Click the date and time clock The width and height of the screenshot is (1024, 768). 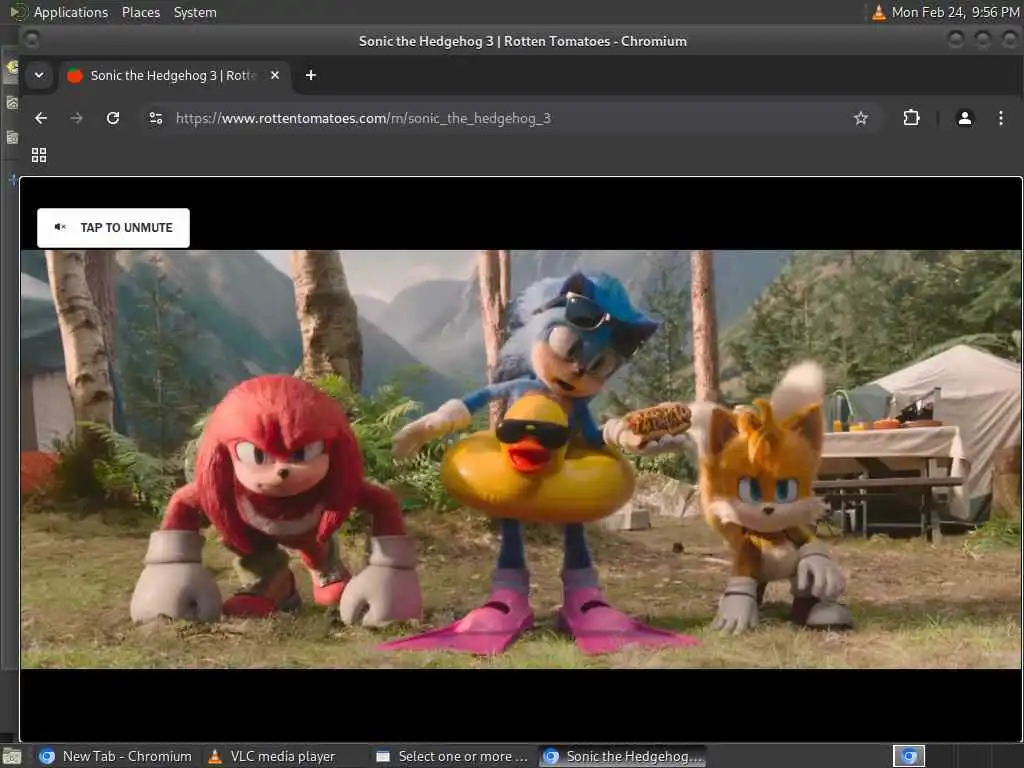(x=955, y=12)
